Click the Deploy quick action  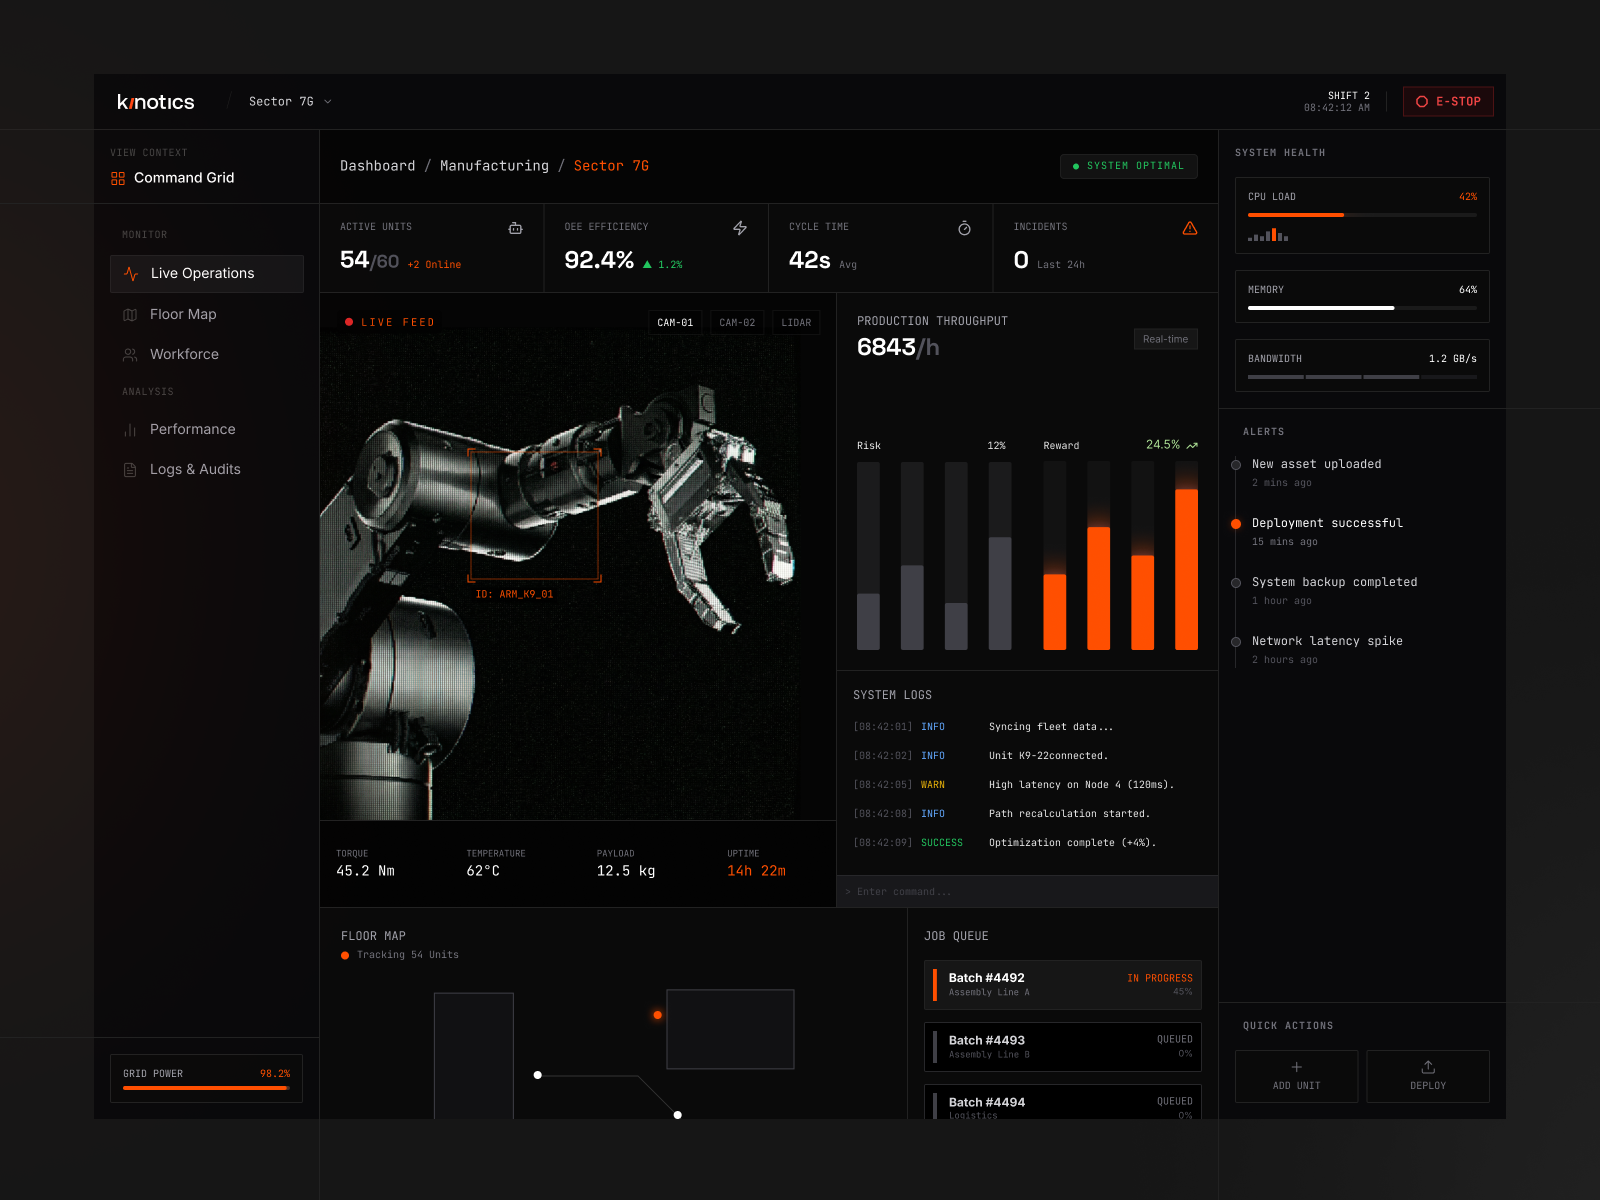(1428, 1076)
